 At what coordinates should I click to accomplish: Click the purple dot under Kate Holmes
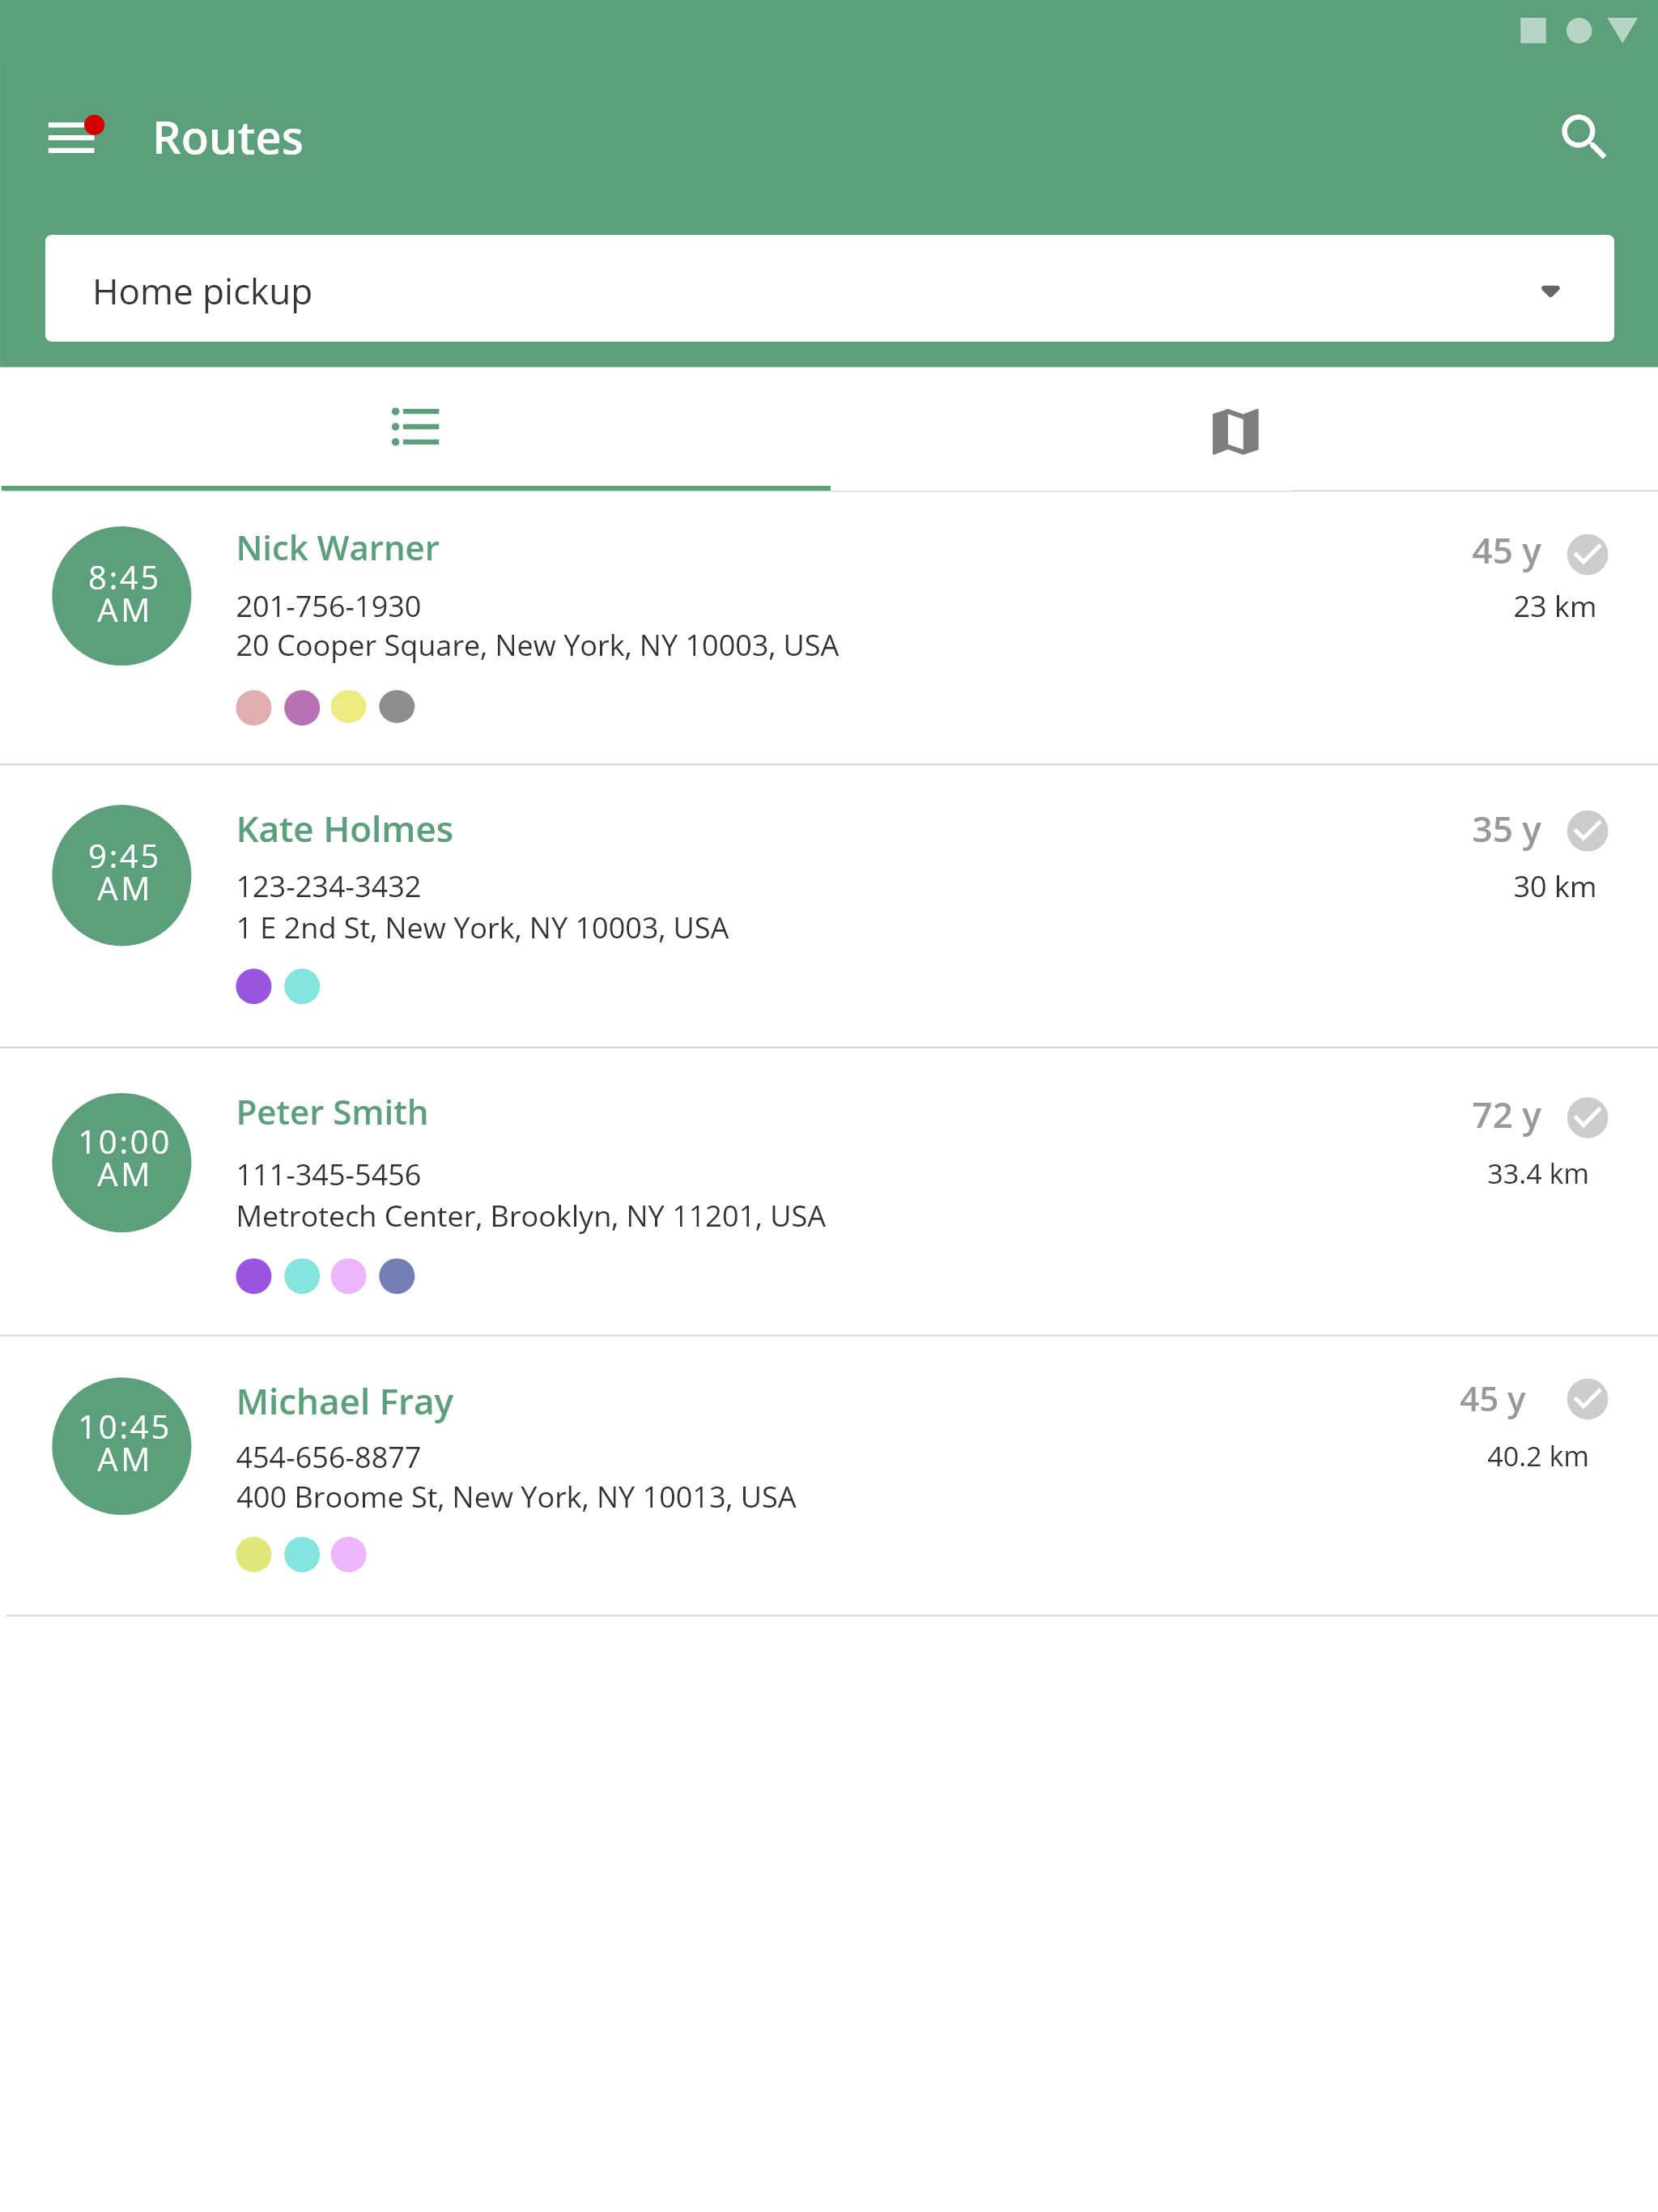coord(254,986)
